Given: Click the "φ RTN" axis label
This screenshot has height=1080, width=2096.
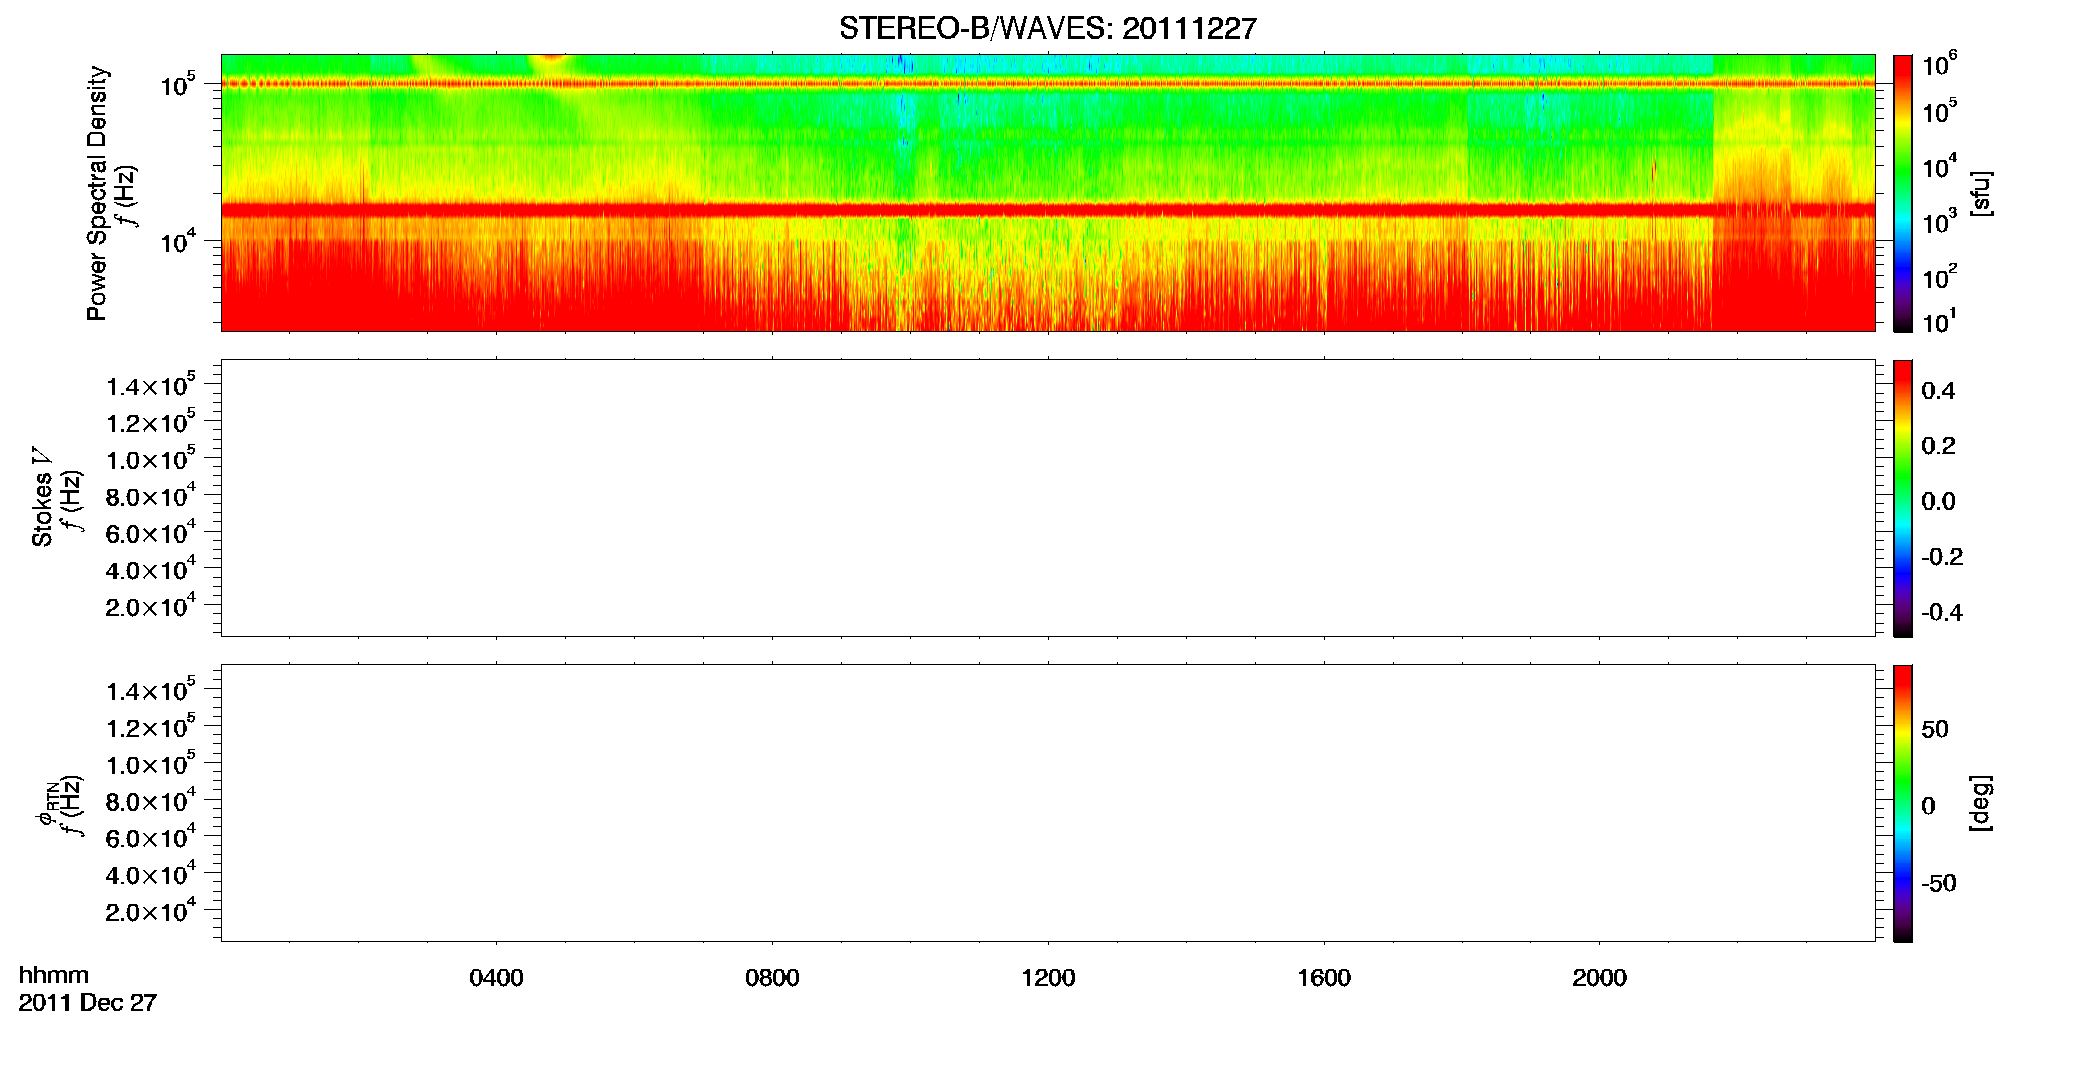Looking at the screenshot, I should point(46,803).
